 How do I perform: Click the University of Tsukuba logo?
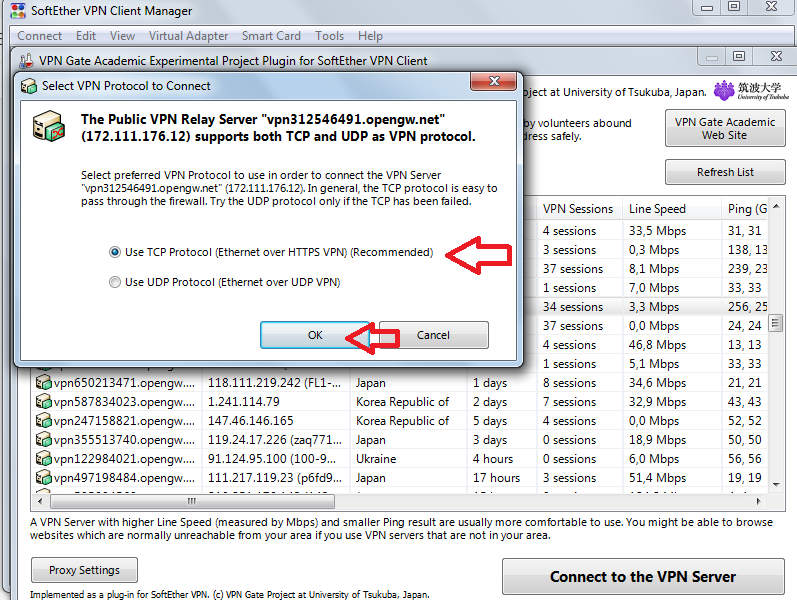pyautogui.click(x=751, y=91)
